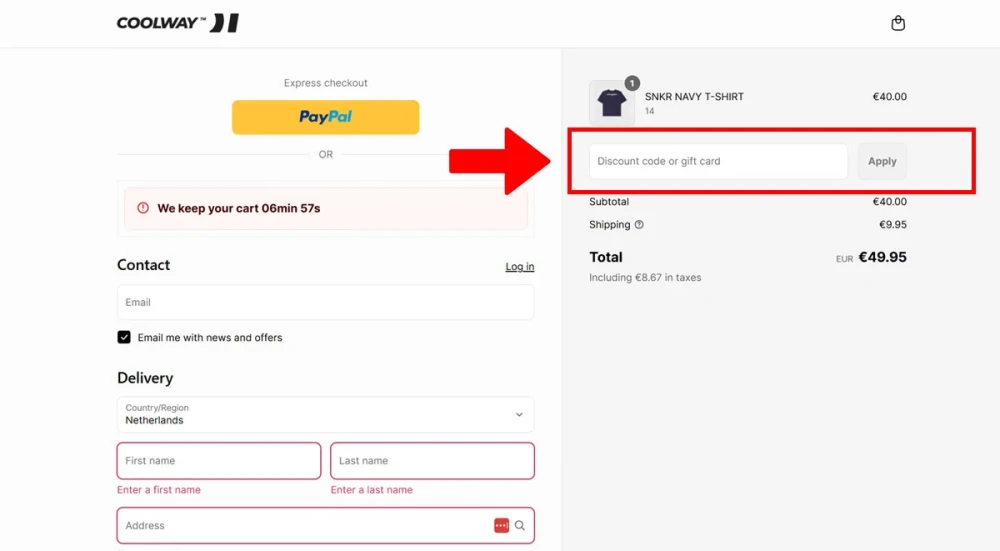Pay with PayPal express checkout
The width and height of the screenshot is (1000, 551).
pos(325,117)
